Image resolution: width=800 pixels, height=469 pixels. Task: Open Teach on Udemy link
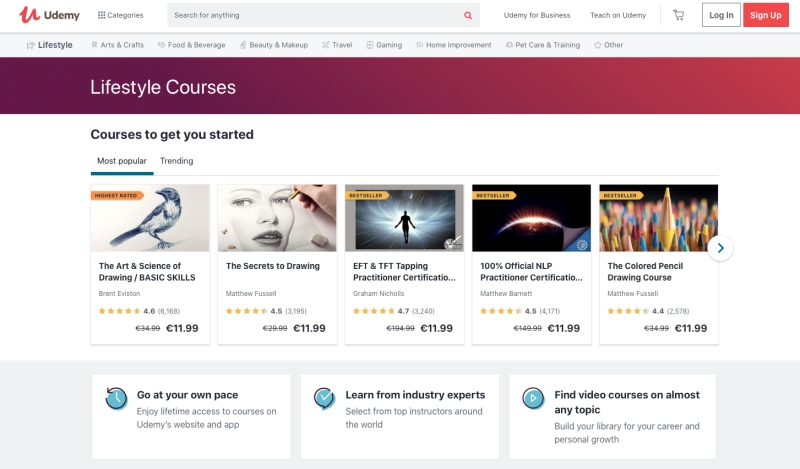click(x=618, y=15)
